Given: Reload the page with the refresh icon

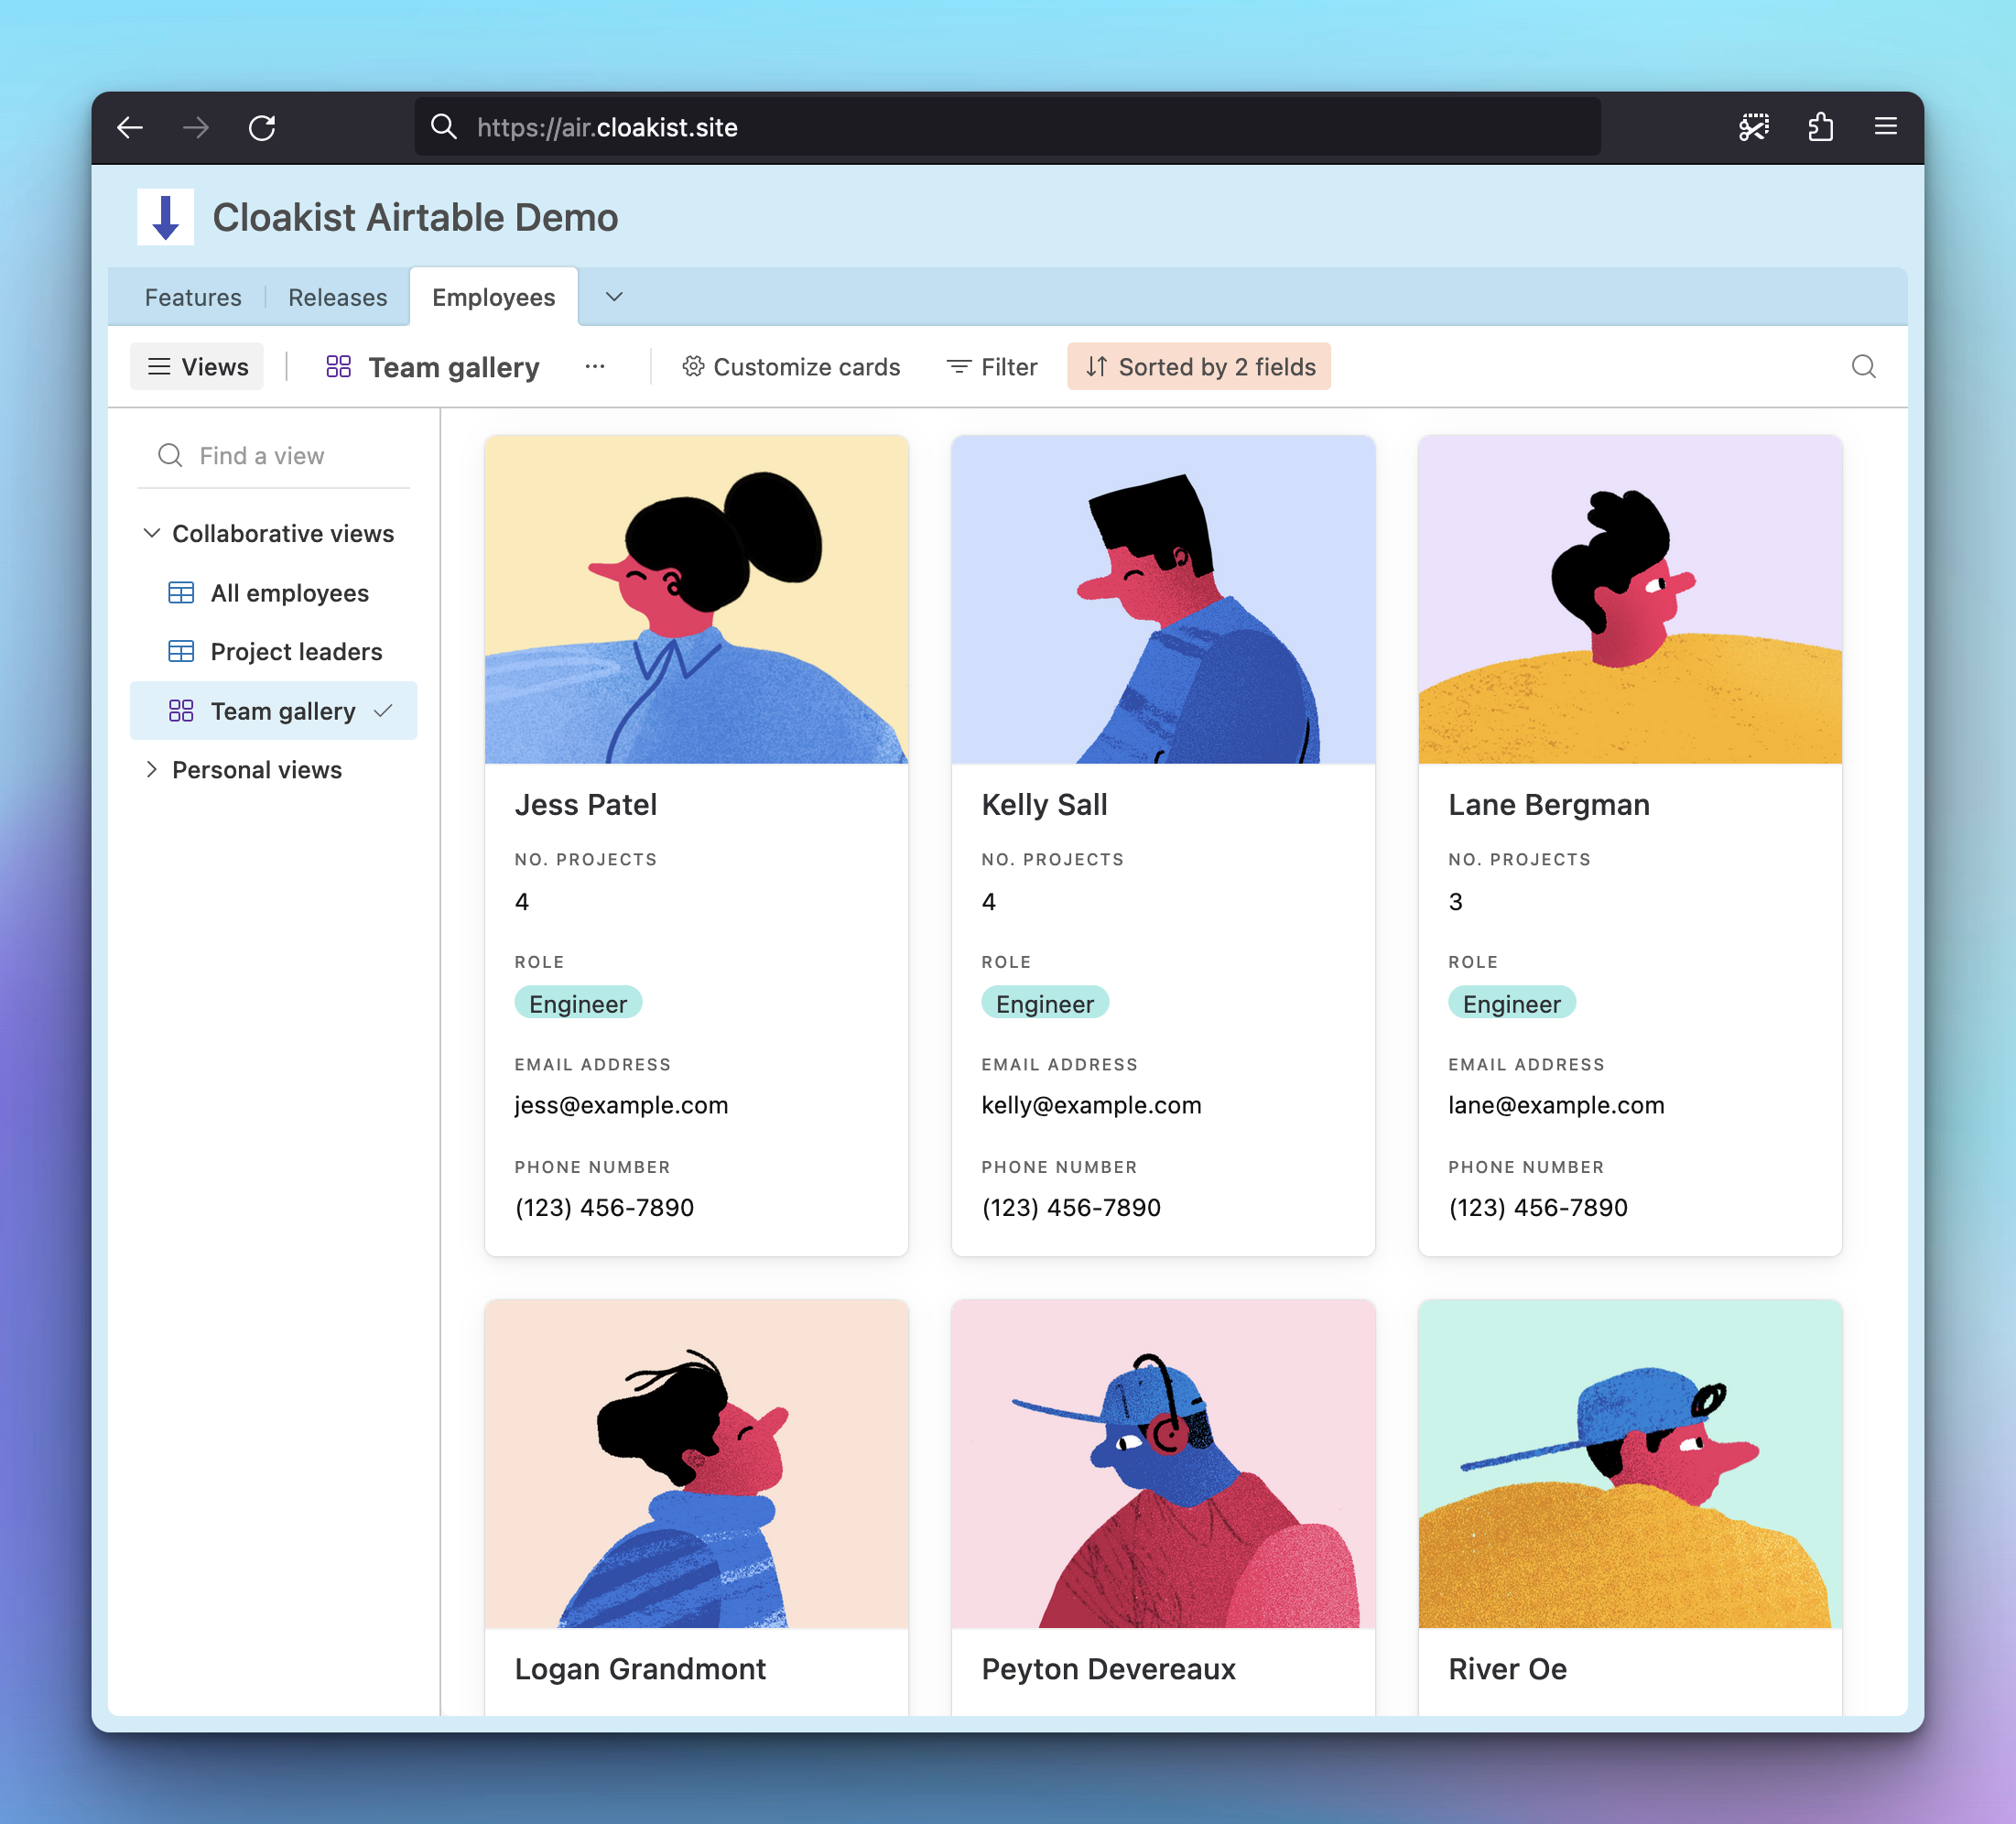Looking at the screenshot, I should 262,127.
